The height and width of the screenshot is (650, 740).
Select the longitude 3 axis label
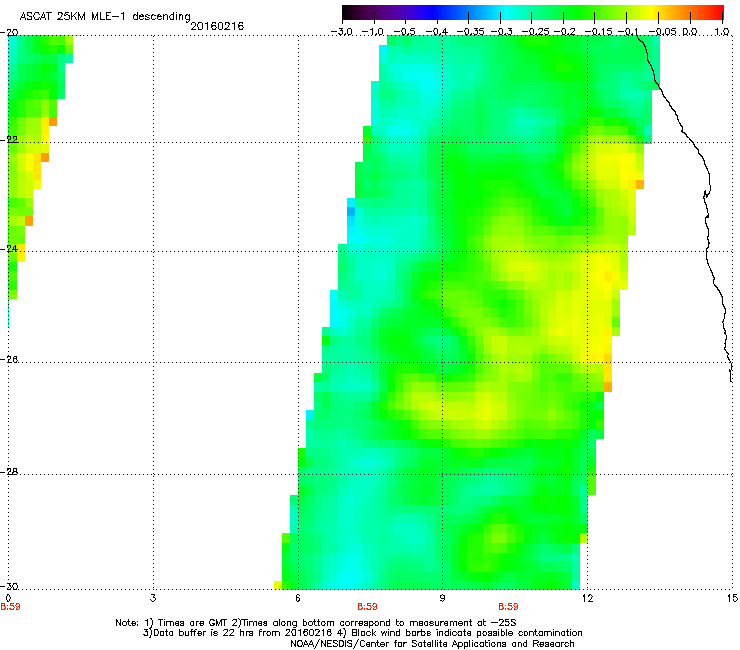click(153, 599)
